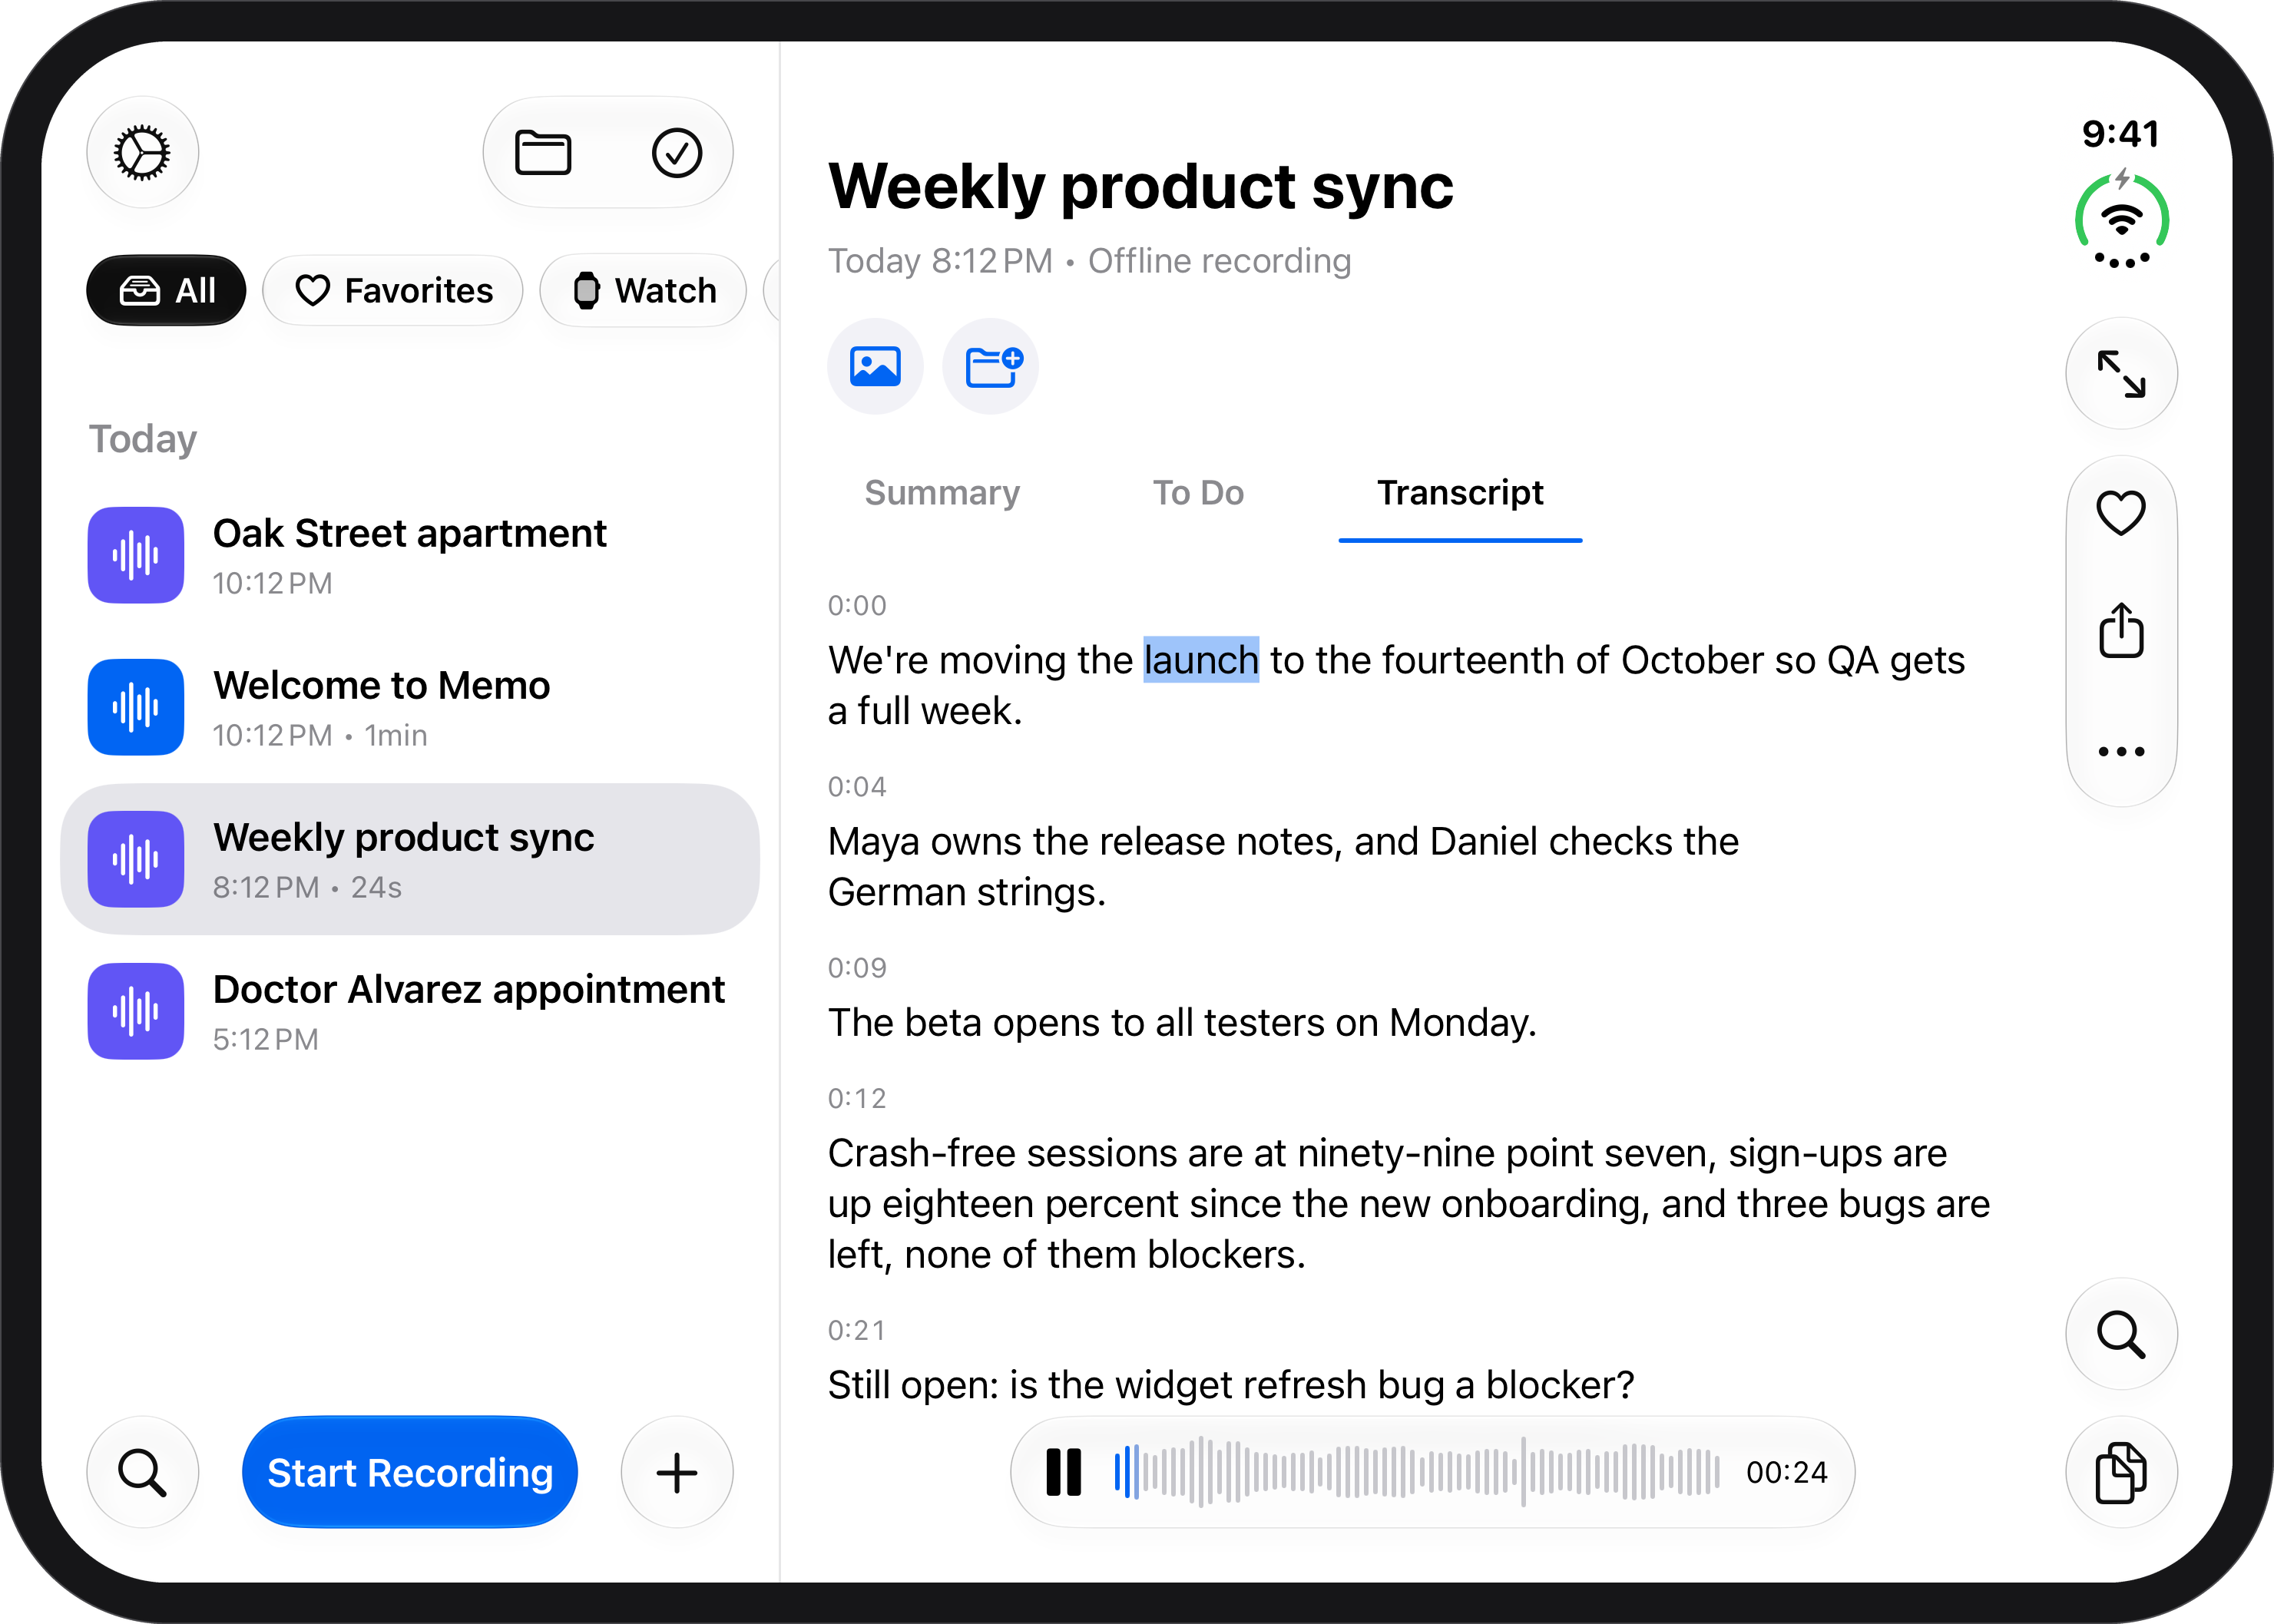Jump to transcript timestamp 0:04

(857, 787)
